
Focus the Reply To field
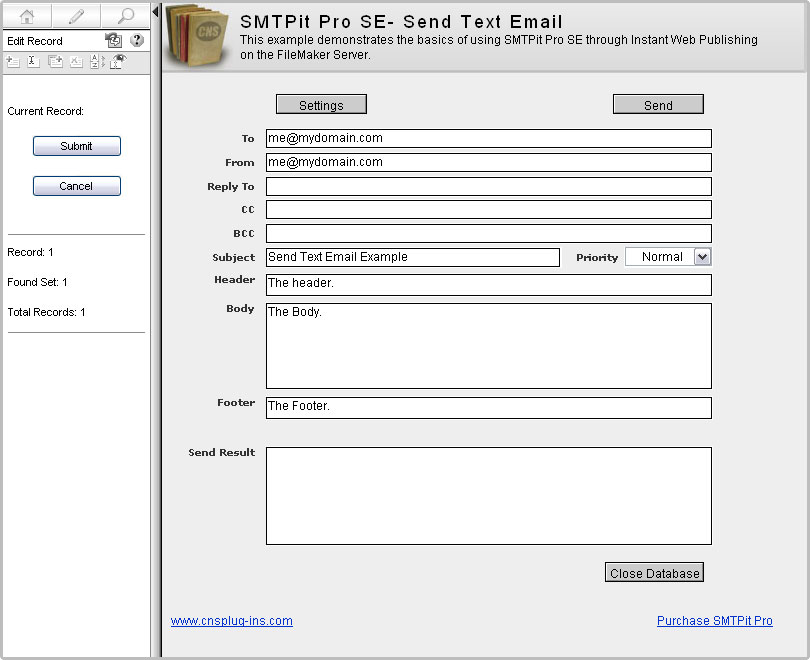point(489,186)
